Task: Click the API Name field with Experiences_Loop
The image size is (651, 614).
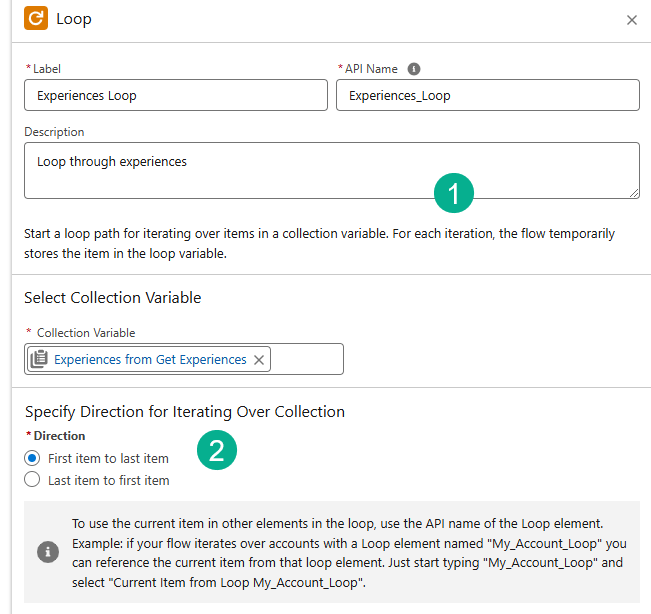Action: pos(487,96)
